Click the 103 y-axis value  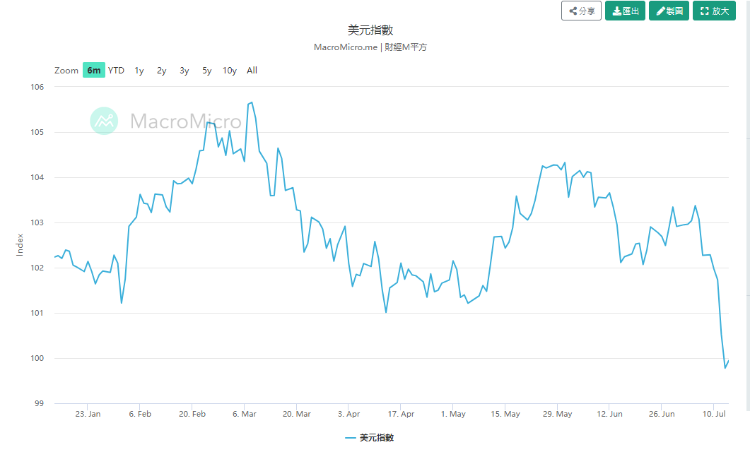[37, 222]
